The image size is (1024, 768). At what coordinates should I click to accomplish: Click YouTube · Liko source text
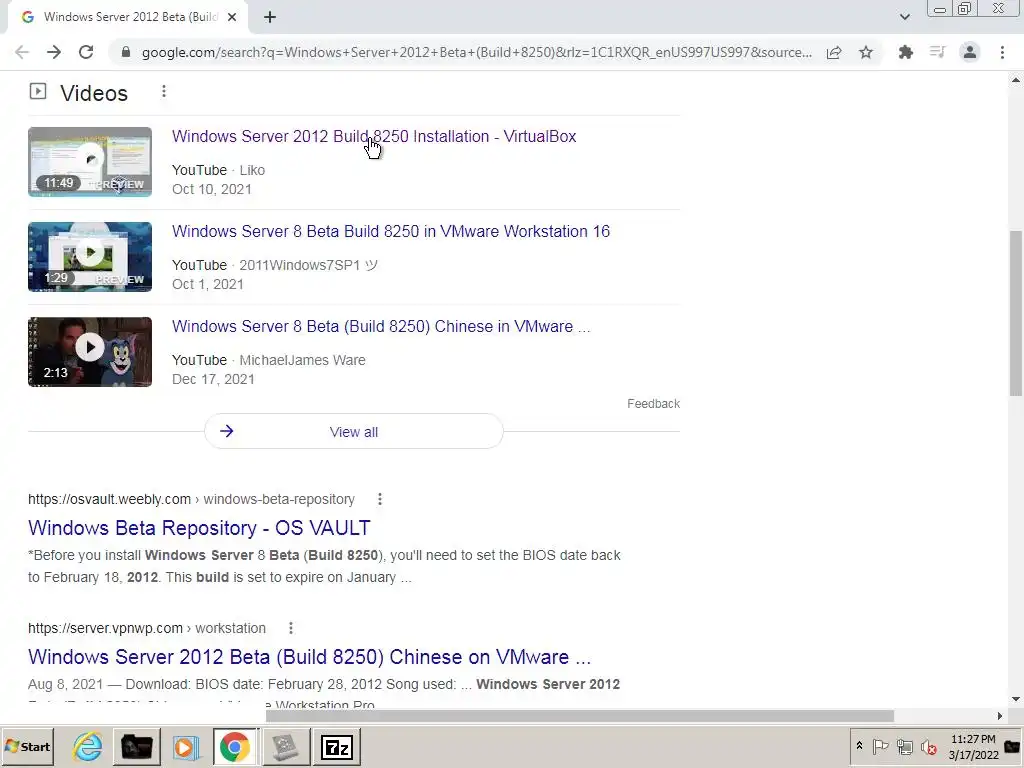[218, 170]
